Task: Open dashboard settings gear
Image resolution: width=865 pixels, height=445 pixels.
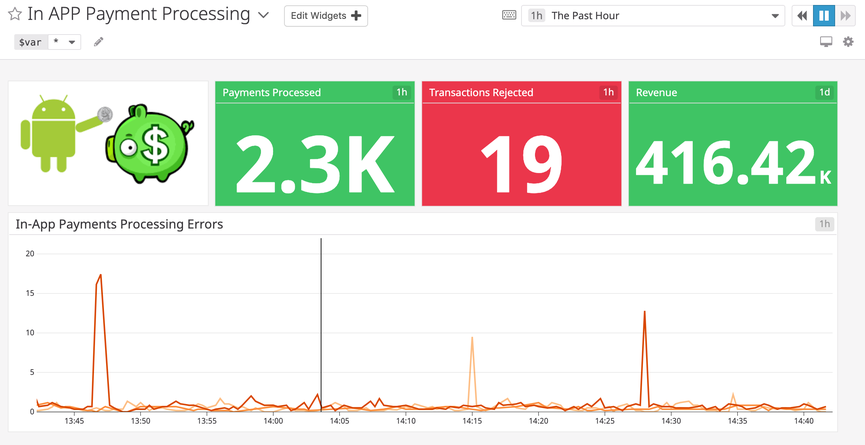Action: (848, 42)
